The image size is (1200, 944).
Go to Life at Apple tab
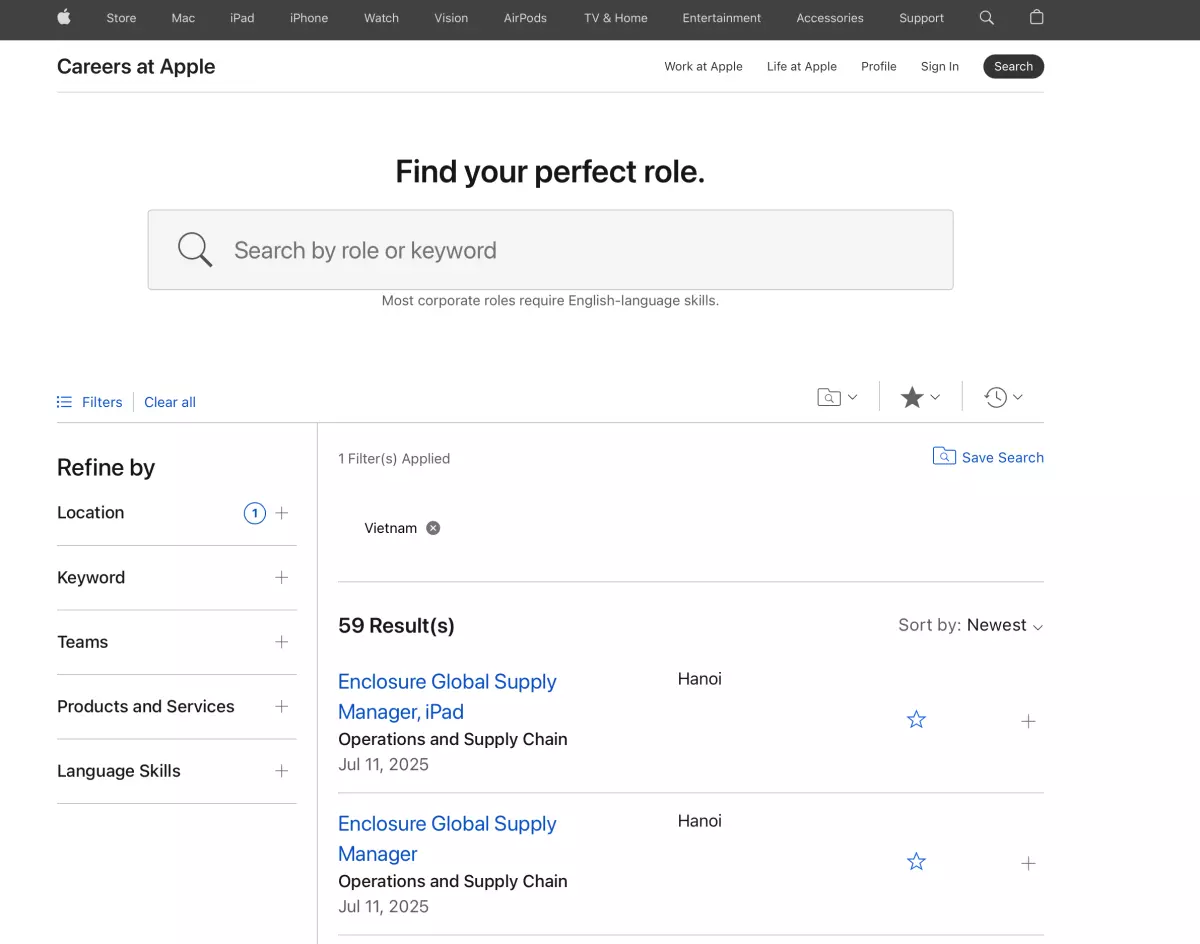[x=801, y=66]
